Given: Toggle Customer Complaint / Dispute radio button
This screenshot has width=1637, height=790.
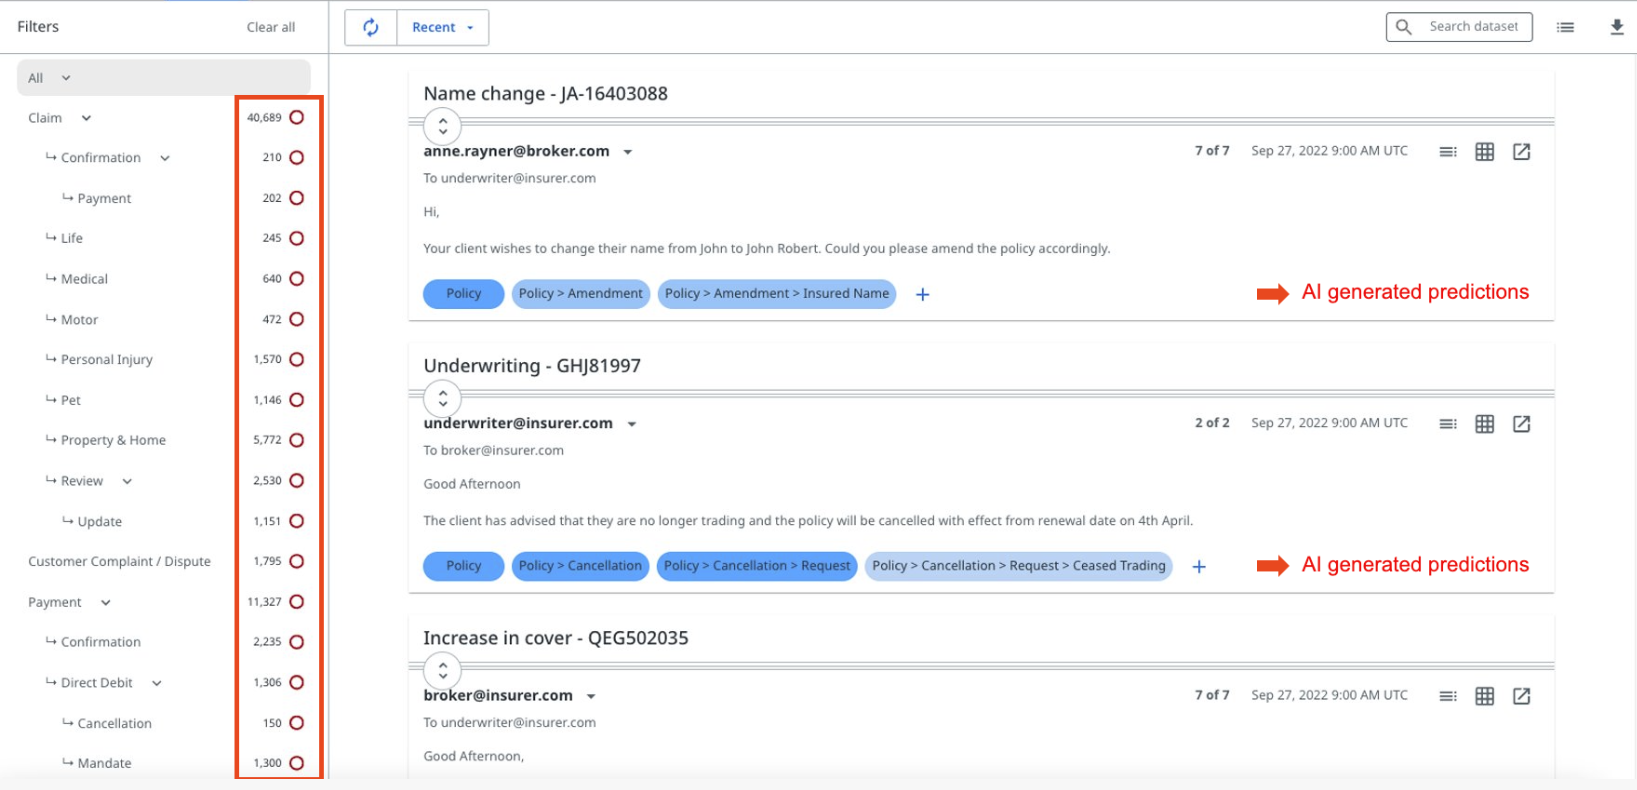Looking at the screenshot, I should [x=297, y=561].
